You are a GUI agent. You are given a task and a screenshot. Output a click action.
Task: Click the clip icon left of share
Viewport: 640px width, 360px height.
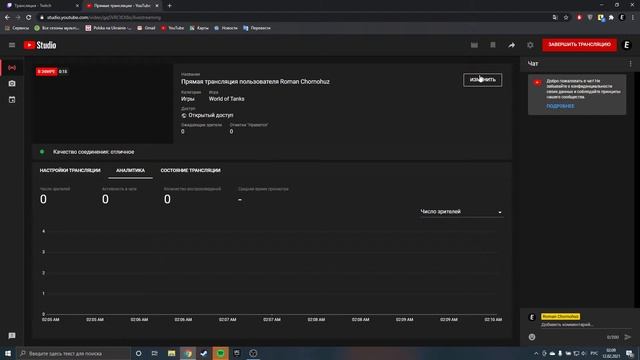click(493, 45)
